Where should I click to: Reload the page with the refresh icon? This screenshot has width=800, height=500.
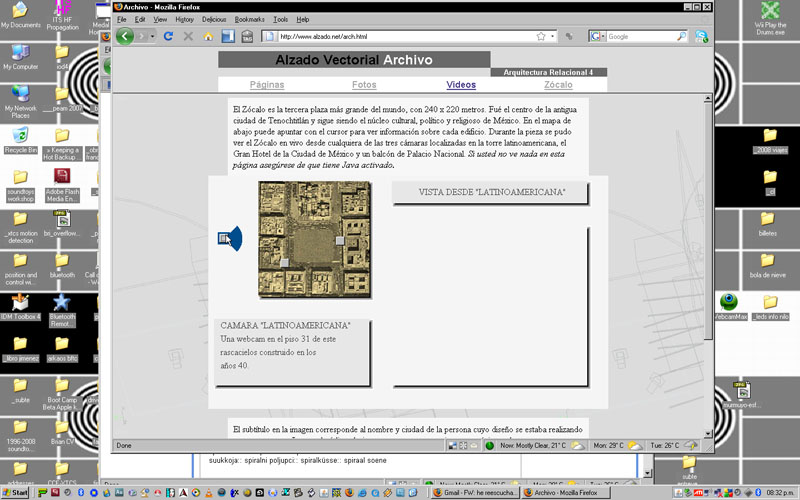point(168,36)
